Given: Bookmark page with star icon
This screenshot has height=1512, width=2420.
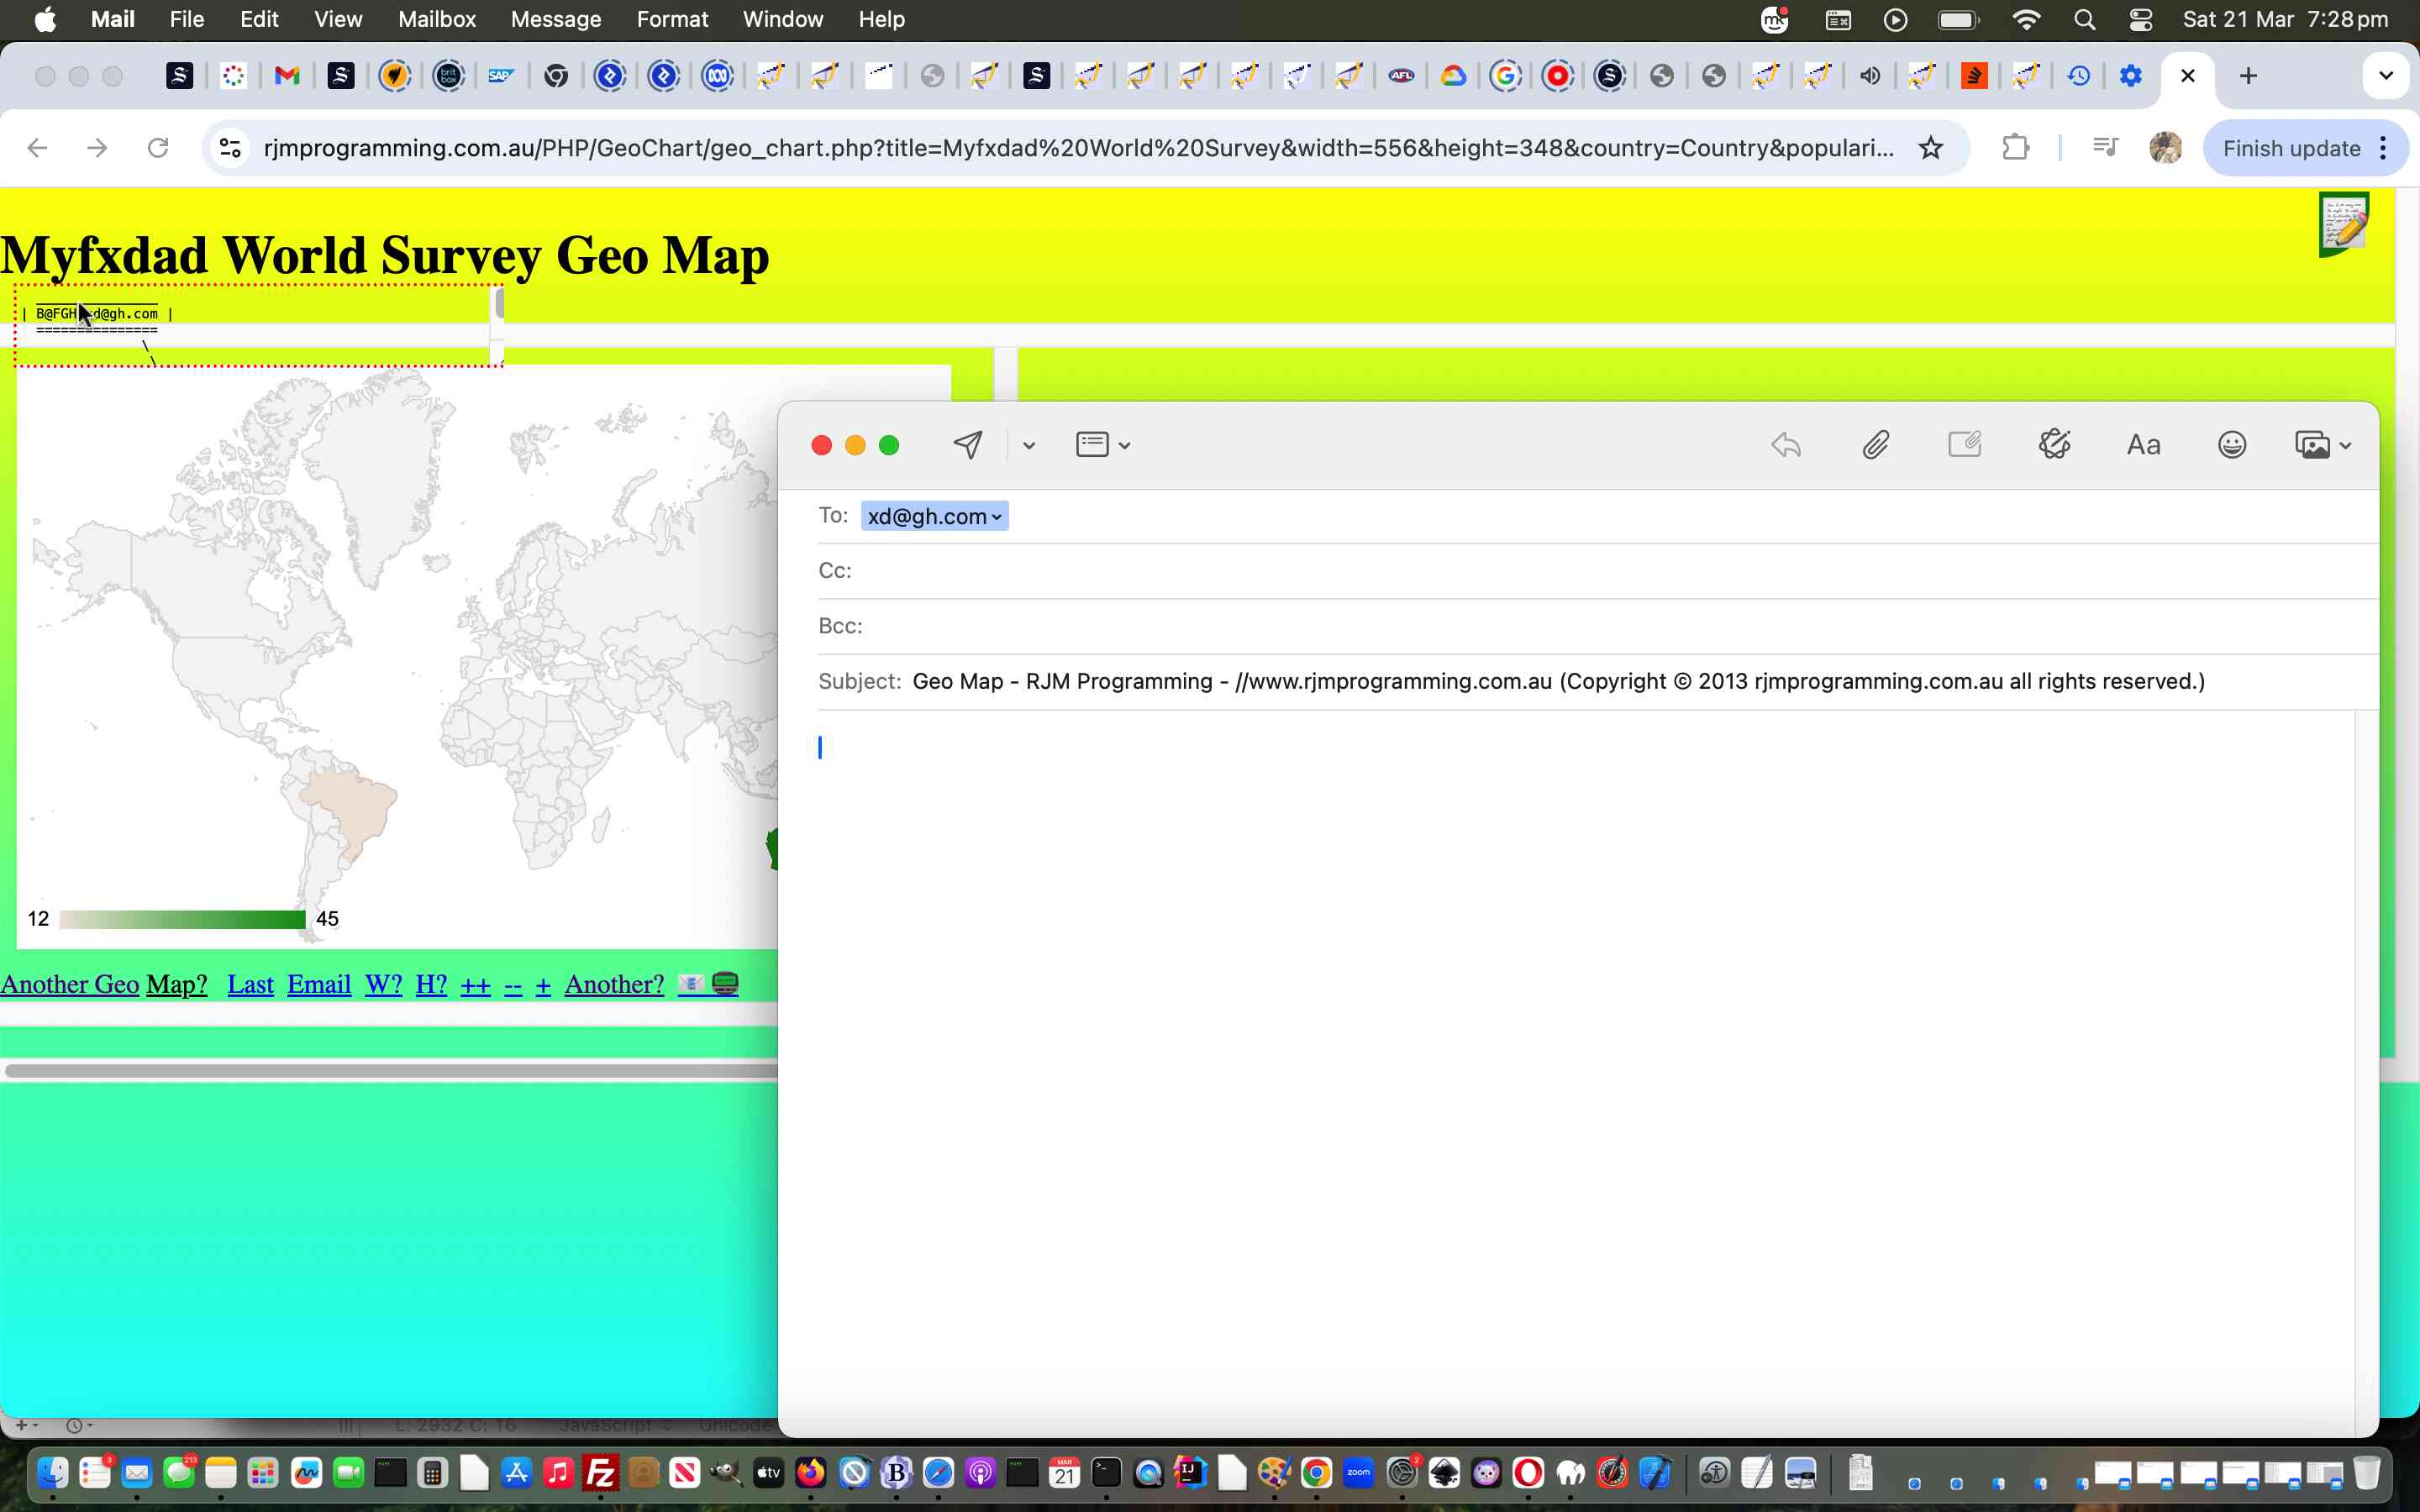Looking at the screenshot, I should coord(1930,148).
